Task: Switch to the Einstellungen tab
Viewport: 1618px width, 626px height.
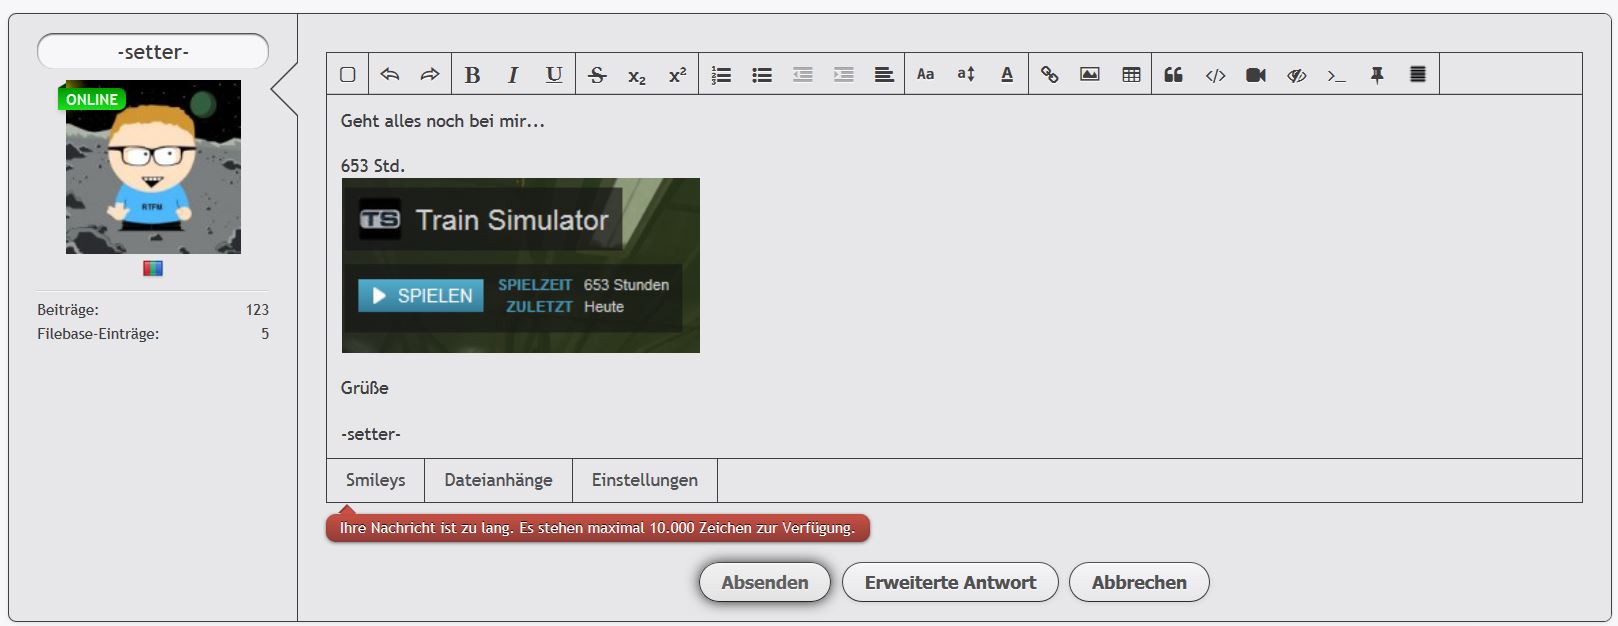Action: (x=645, y=480)
